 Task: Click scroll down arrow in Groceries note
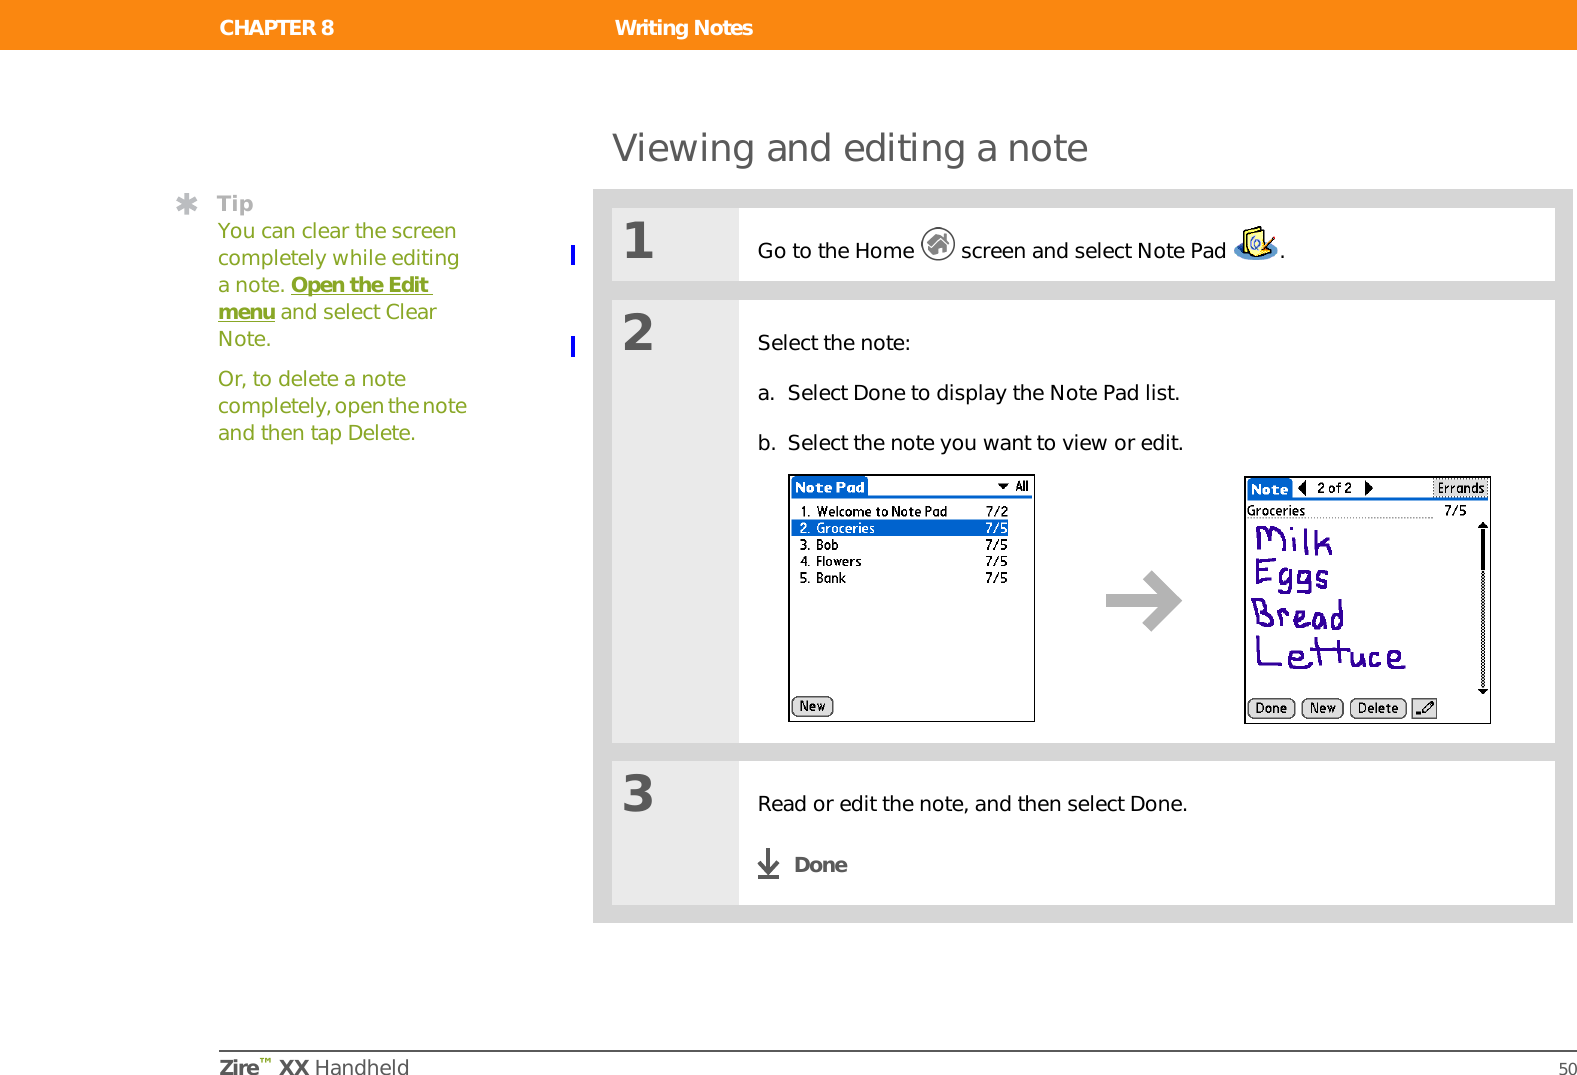pos(1483,690)
